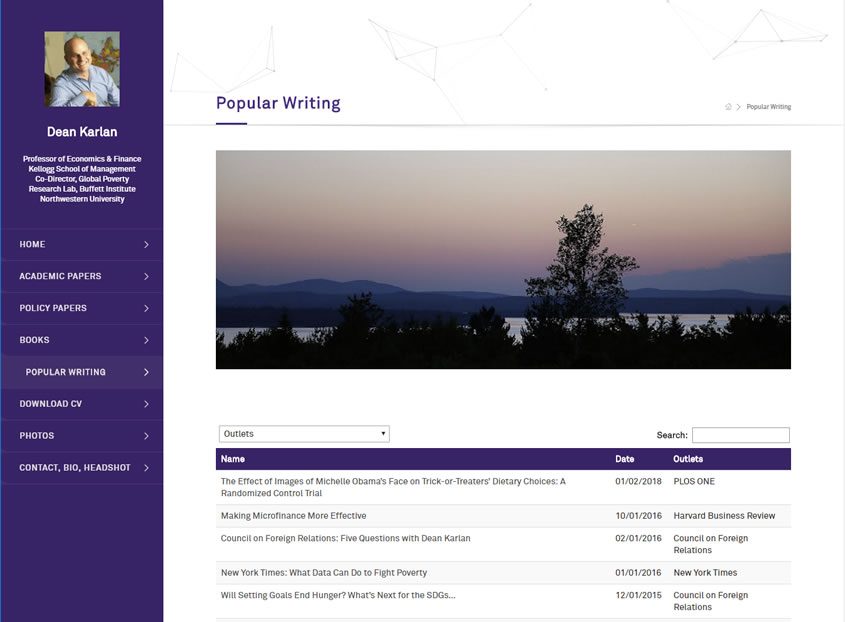Image resolution: width=845 pixels, height=622 pixels.
Task: Click the chevron arrow beside Academic Papers
Action: click(146, 276)
